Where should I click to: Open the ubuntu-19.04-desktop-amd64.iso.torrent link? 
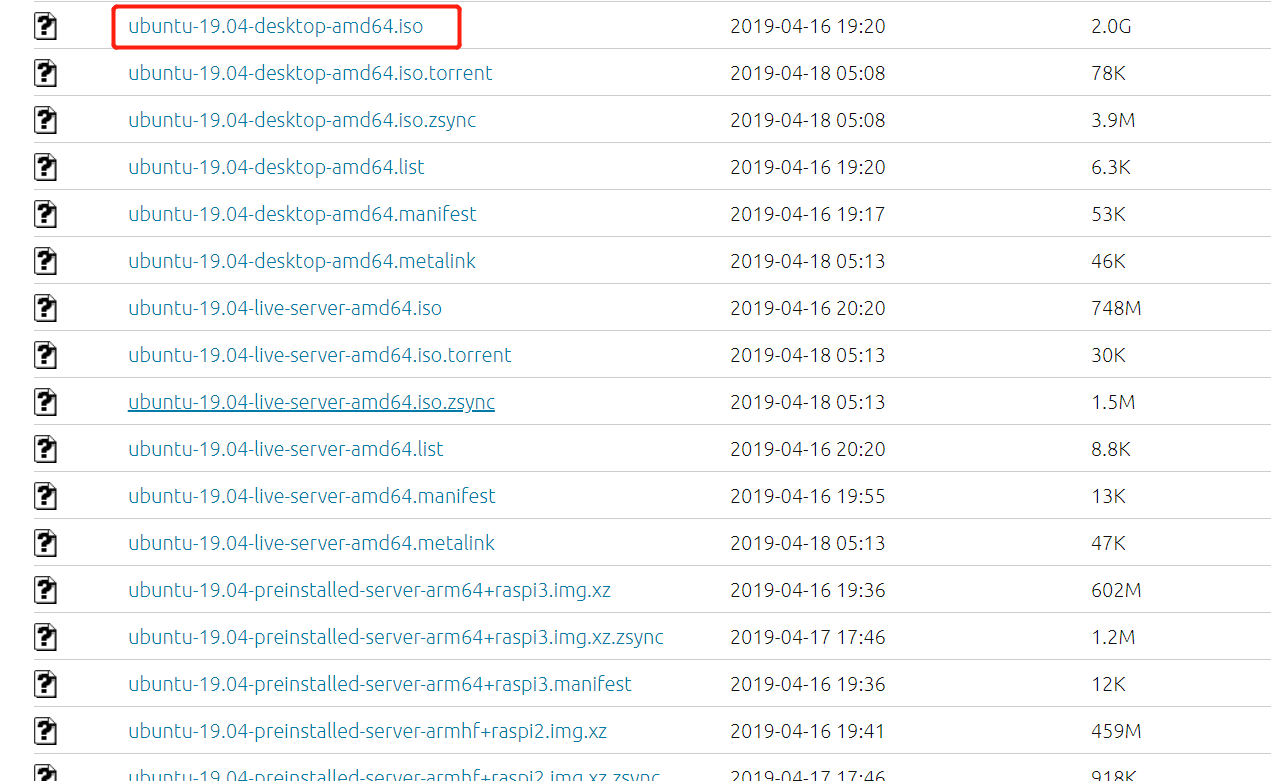coord(310,73)
